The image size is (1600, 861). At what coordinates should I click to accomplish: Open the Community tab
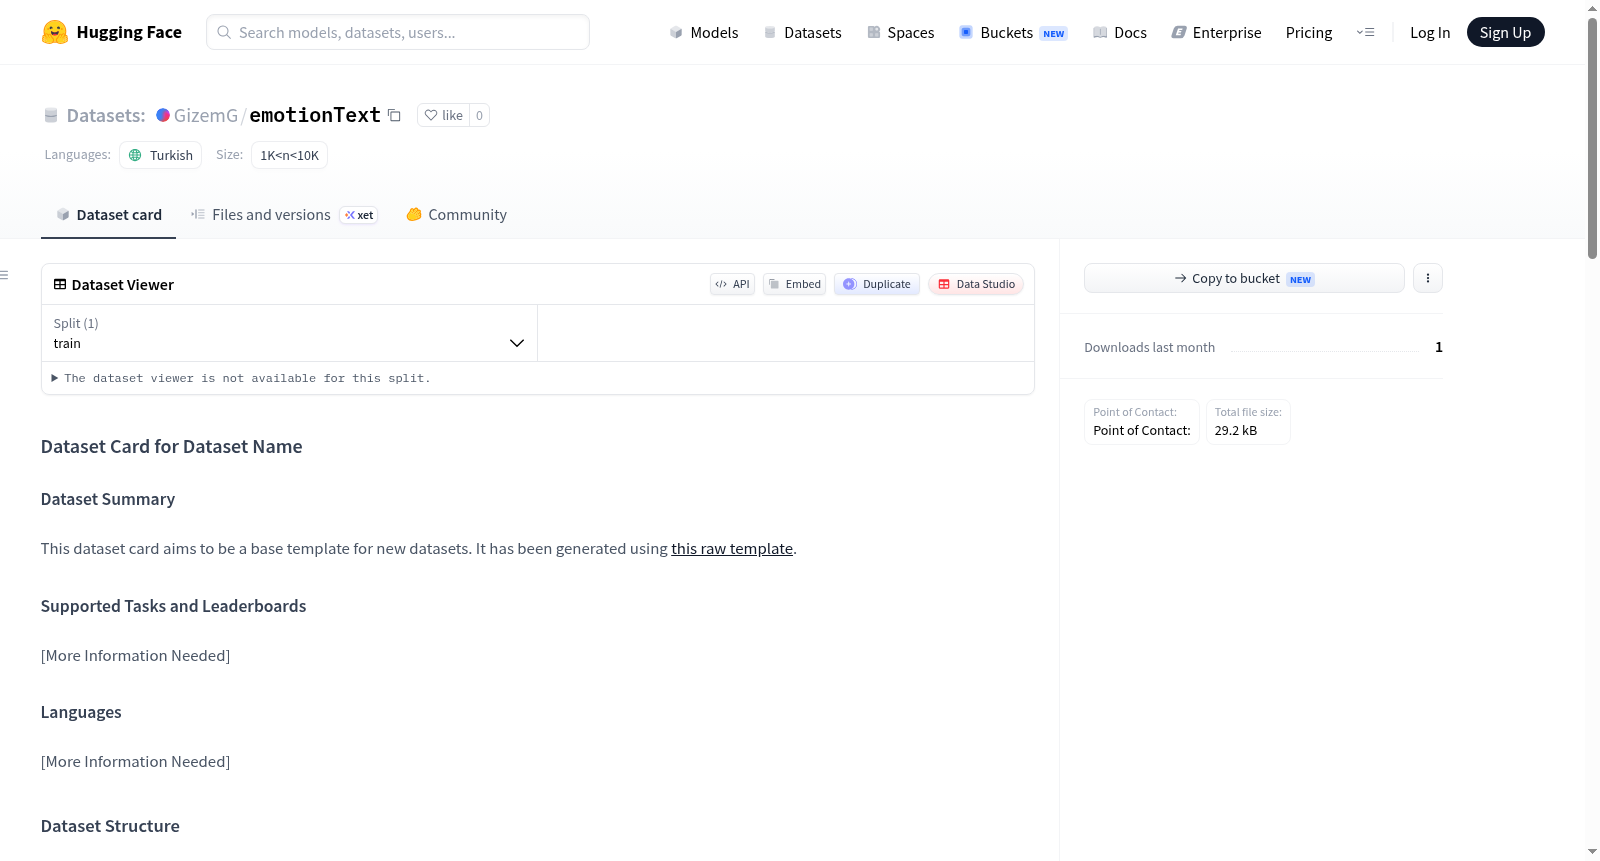pos(456,215)
